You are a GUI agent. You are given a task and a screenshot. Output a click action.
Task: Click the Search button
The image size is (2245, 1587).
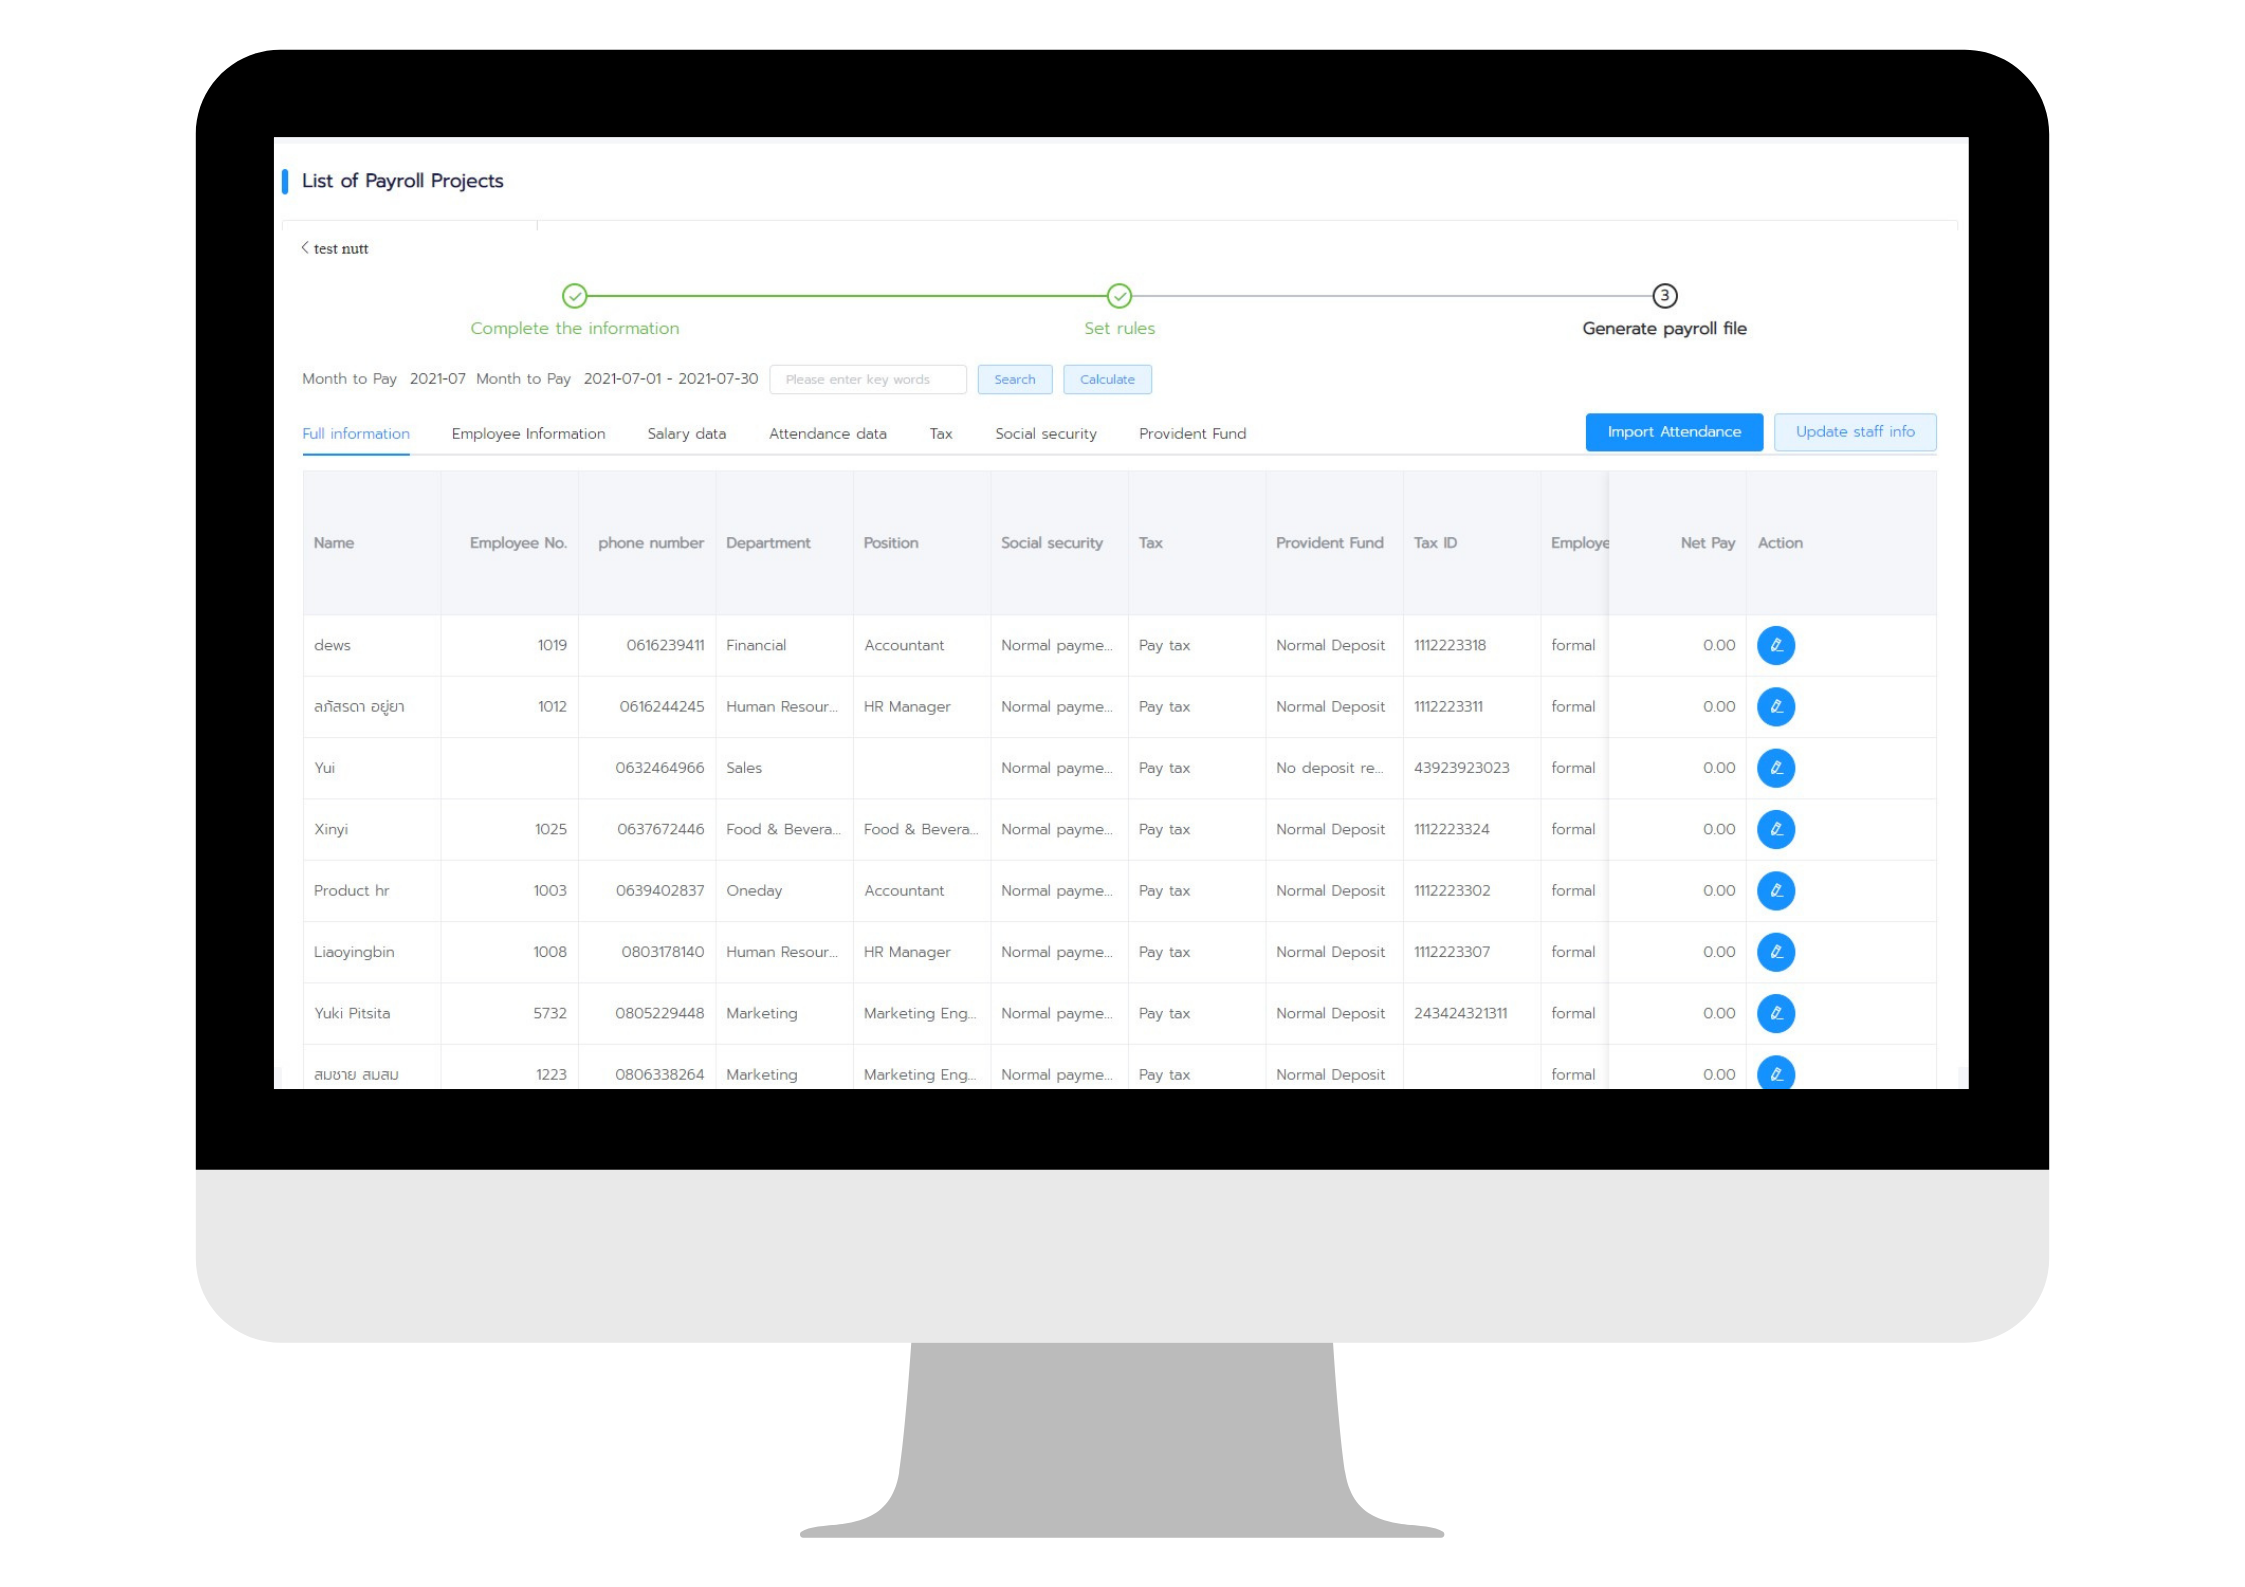pos(1015,379)
